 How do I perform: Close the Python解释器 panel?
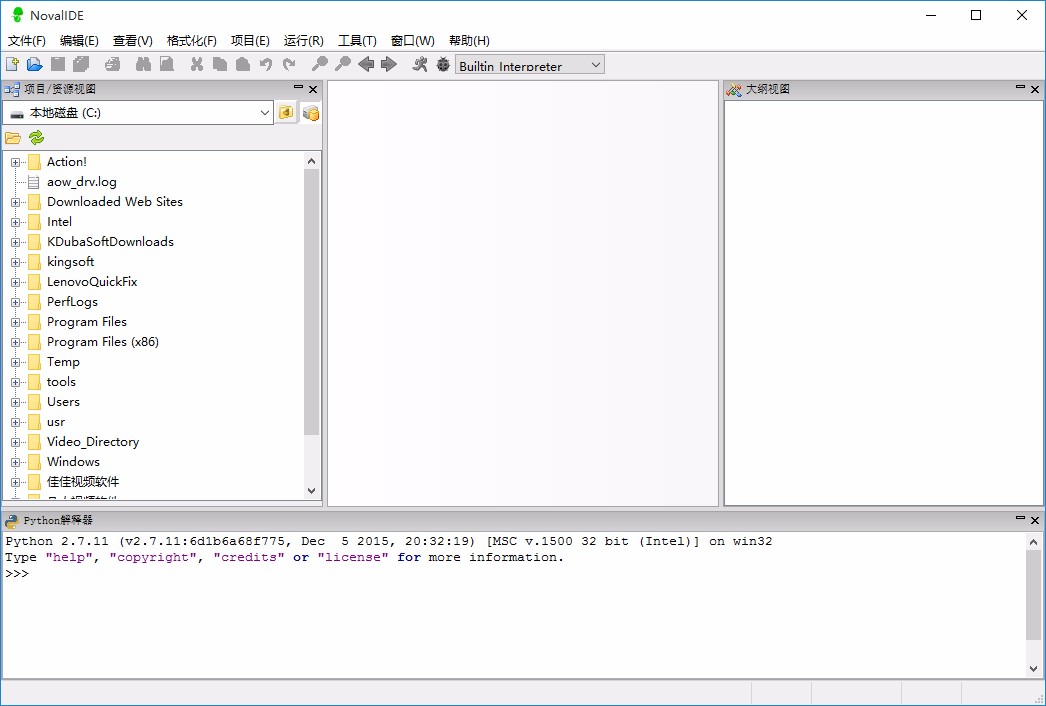[1035, 520]
